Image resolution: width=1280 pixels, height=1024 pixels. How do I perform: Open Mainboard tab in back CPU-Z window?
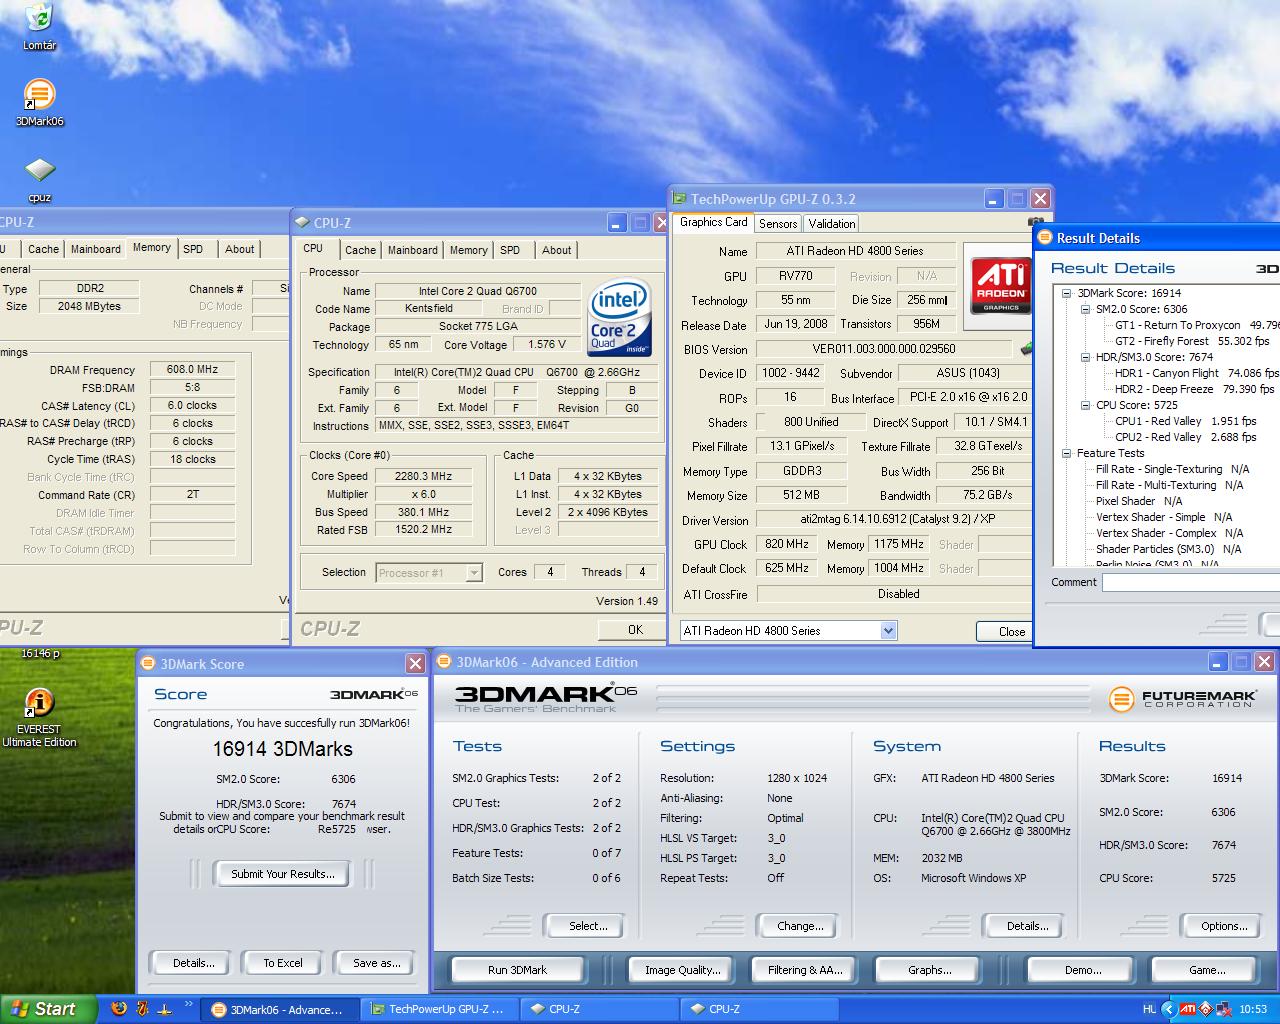(x=95, y=249)
